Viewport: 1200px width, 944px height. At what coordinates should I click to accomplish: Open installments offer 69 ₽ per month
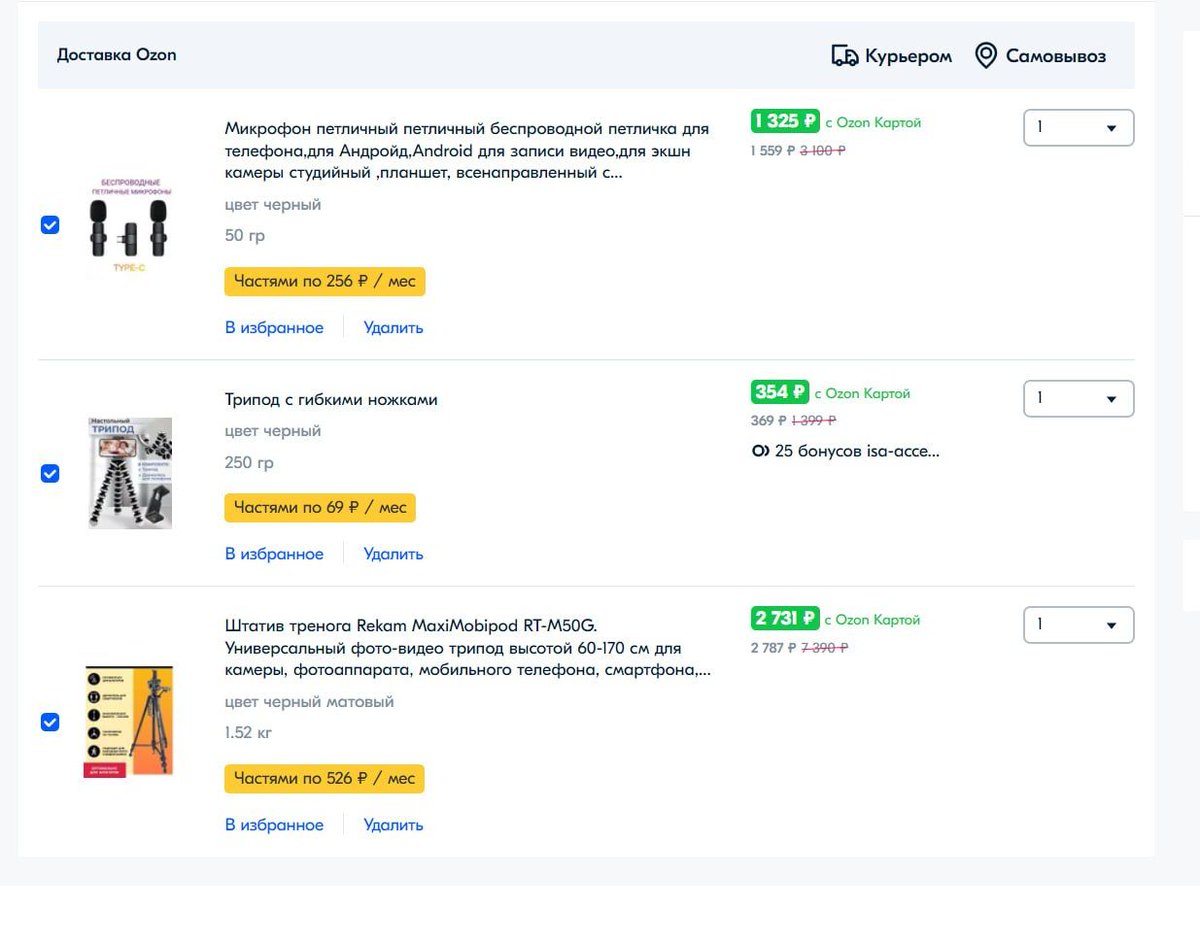320,507
